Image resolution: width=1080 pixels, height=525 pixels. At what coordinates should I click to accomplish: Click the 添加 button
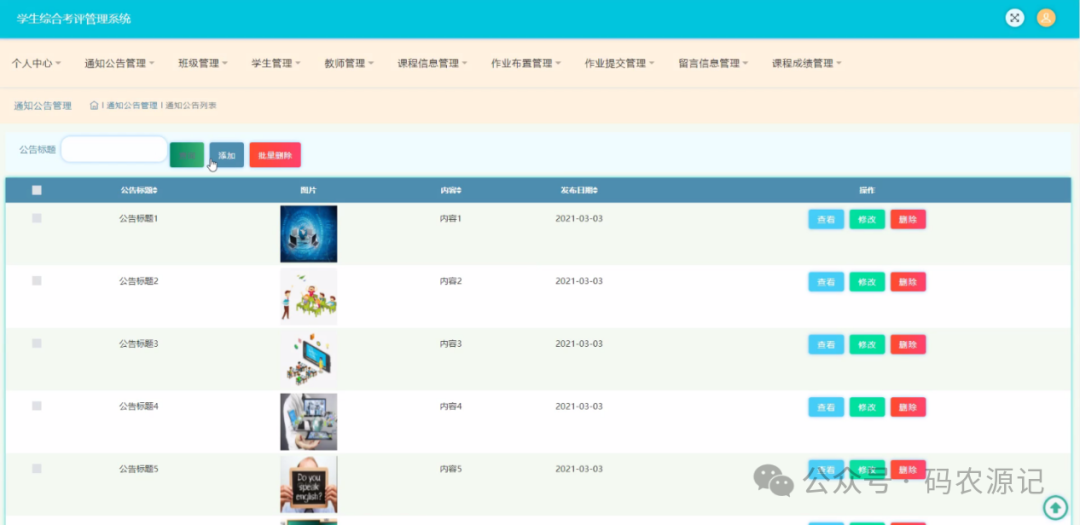click(x=227, y=155)
